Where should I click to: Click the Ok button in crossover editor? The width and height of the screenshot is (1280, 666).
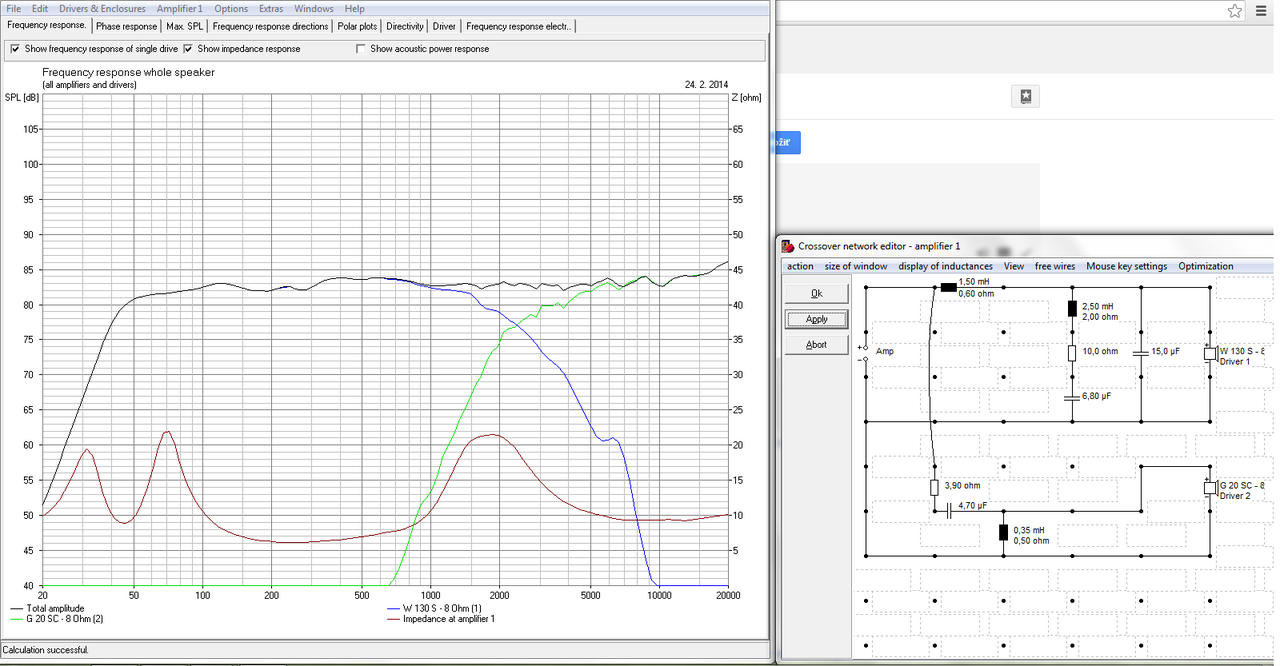(817, 293)
